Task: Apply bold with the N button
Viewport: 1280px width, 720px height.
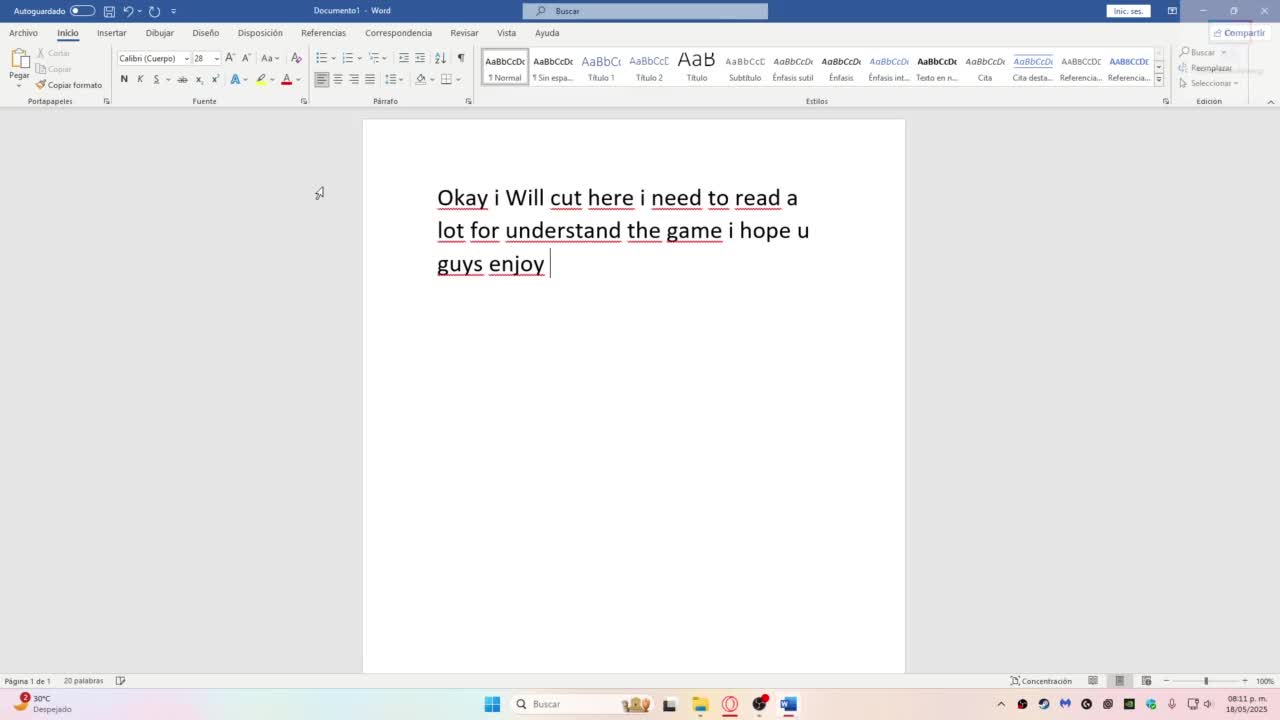Action: click(124, 79)
